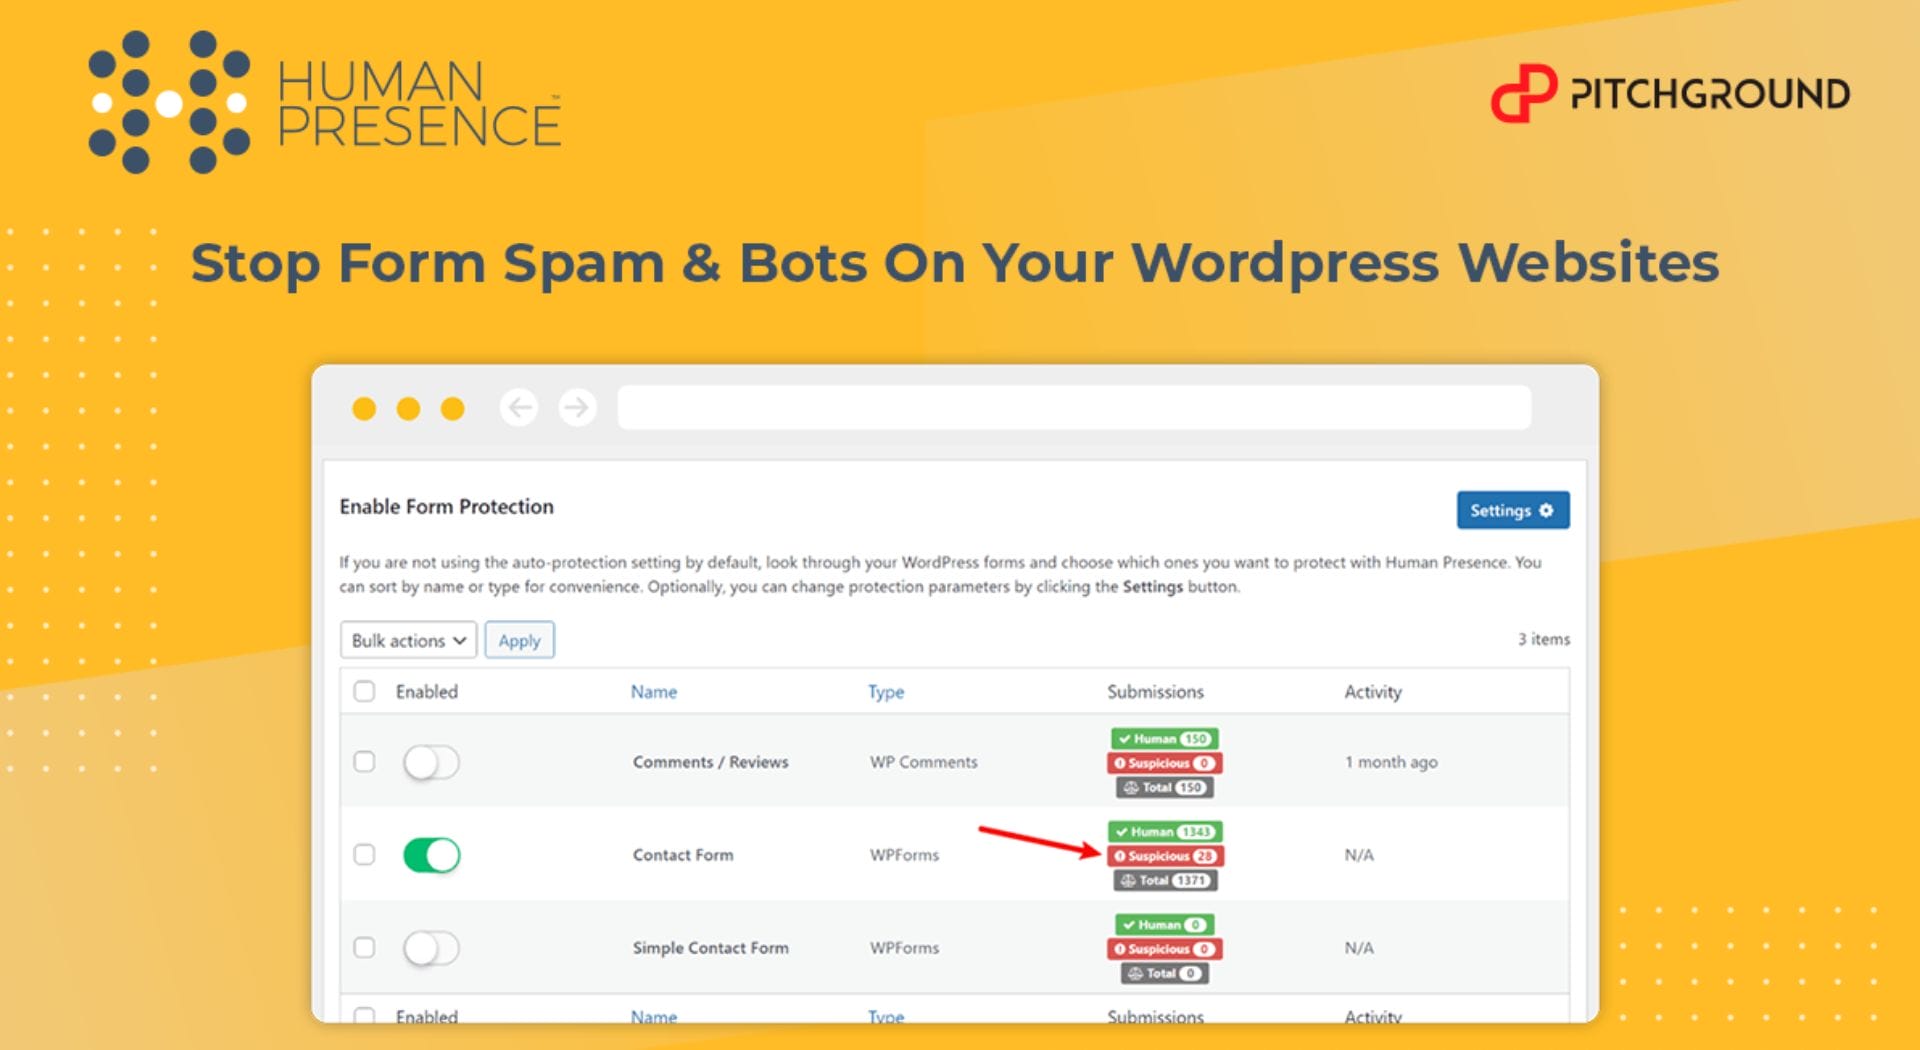Viewport: 1920px width, 1050px height.
Task: Click the Human 1343 green badge
Action: (1165, 832)
